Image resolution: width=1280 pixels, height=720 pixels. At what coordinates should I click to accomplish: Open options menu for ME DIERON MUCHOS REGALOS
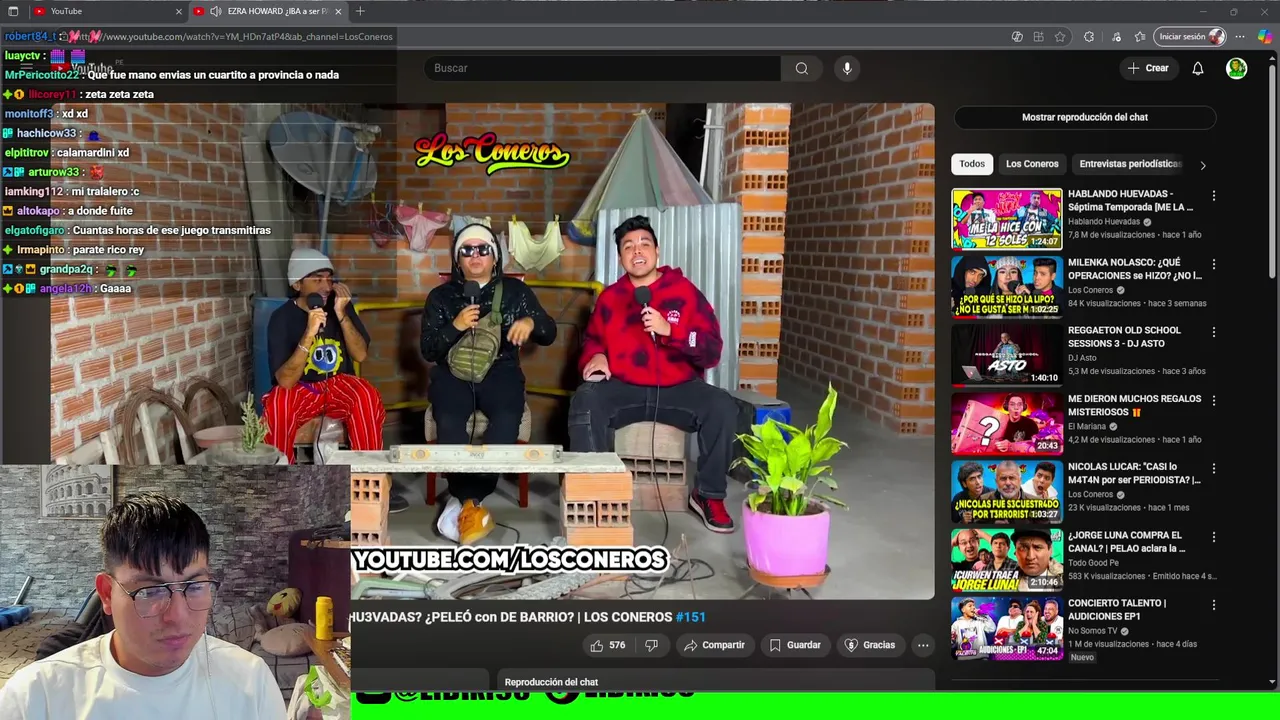[x=1214, y=400]
